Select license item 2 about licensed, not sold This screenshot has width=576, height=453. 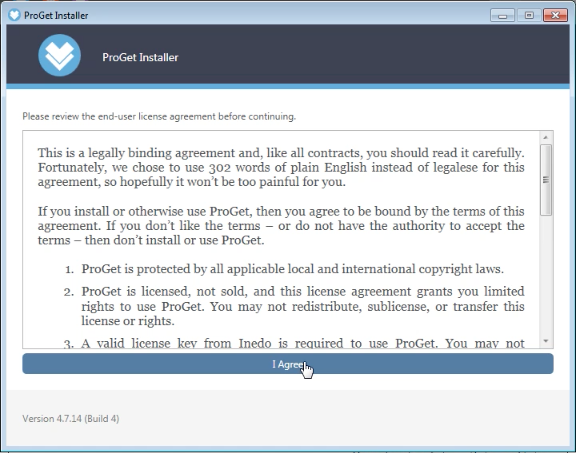(x=294, y=306)
